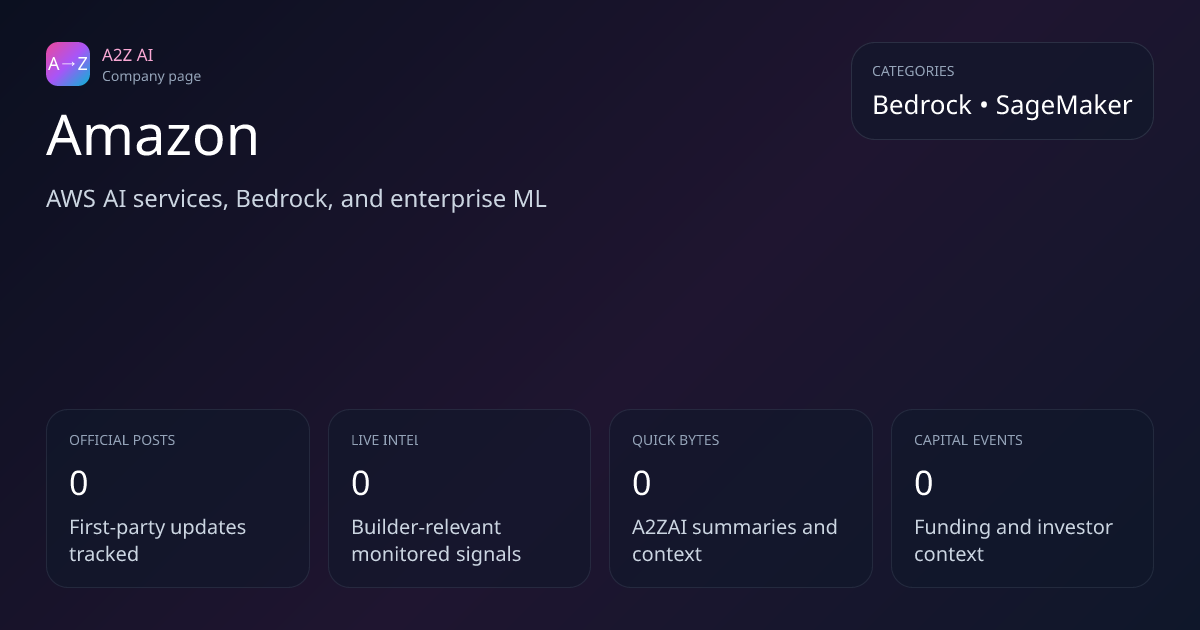The height and width of the screenshot is (630, 1200).
Task: Open the A2Z AI brand name link
Action: coord(127,55)
